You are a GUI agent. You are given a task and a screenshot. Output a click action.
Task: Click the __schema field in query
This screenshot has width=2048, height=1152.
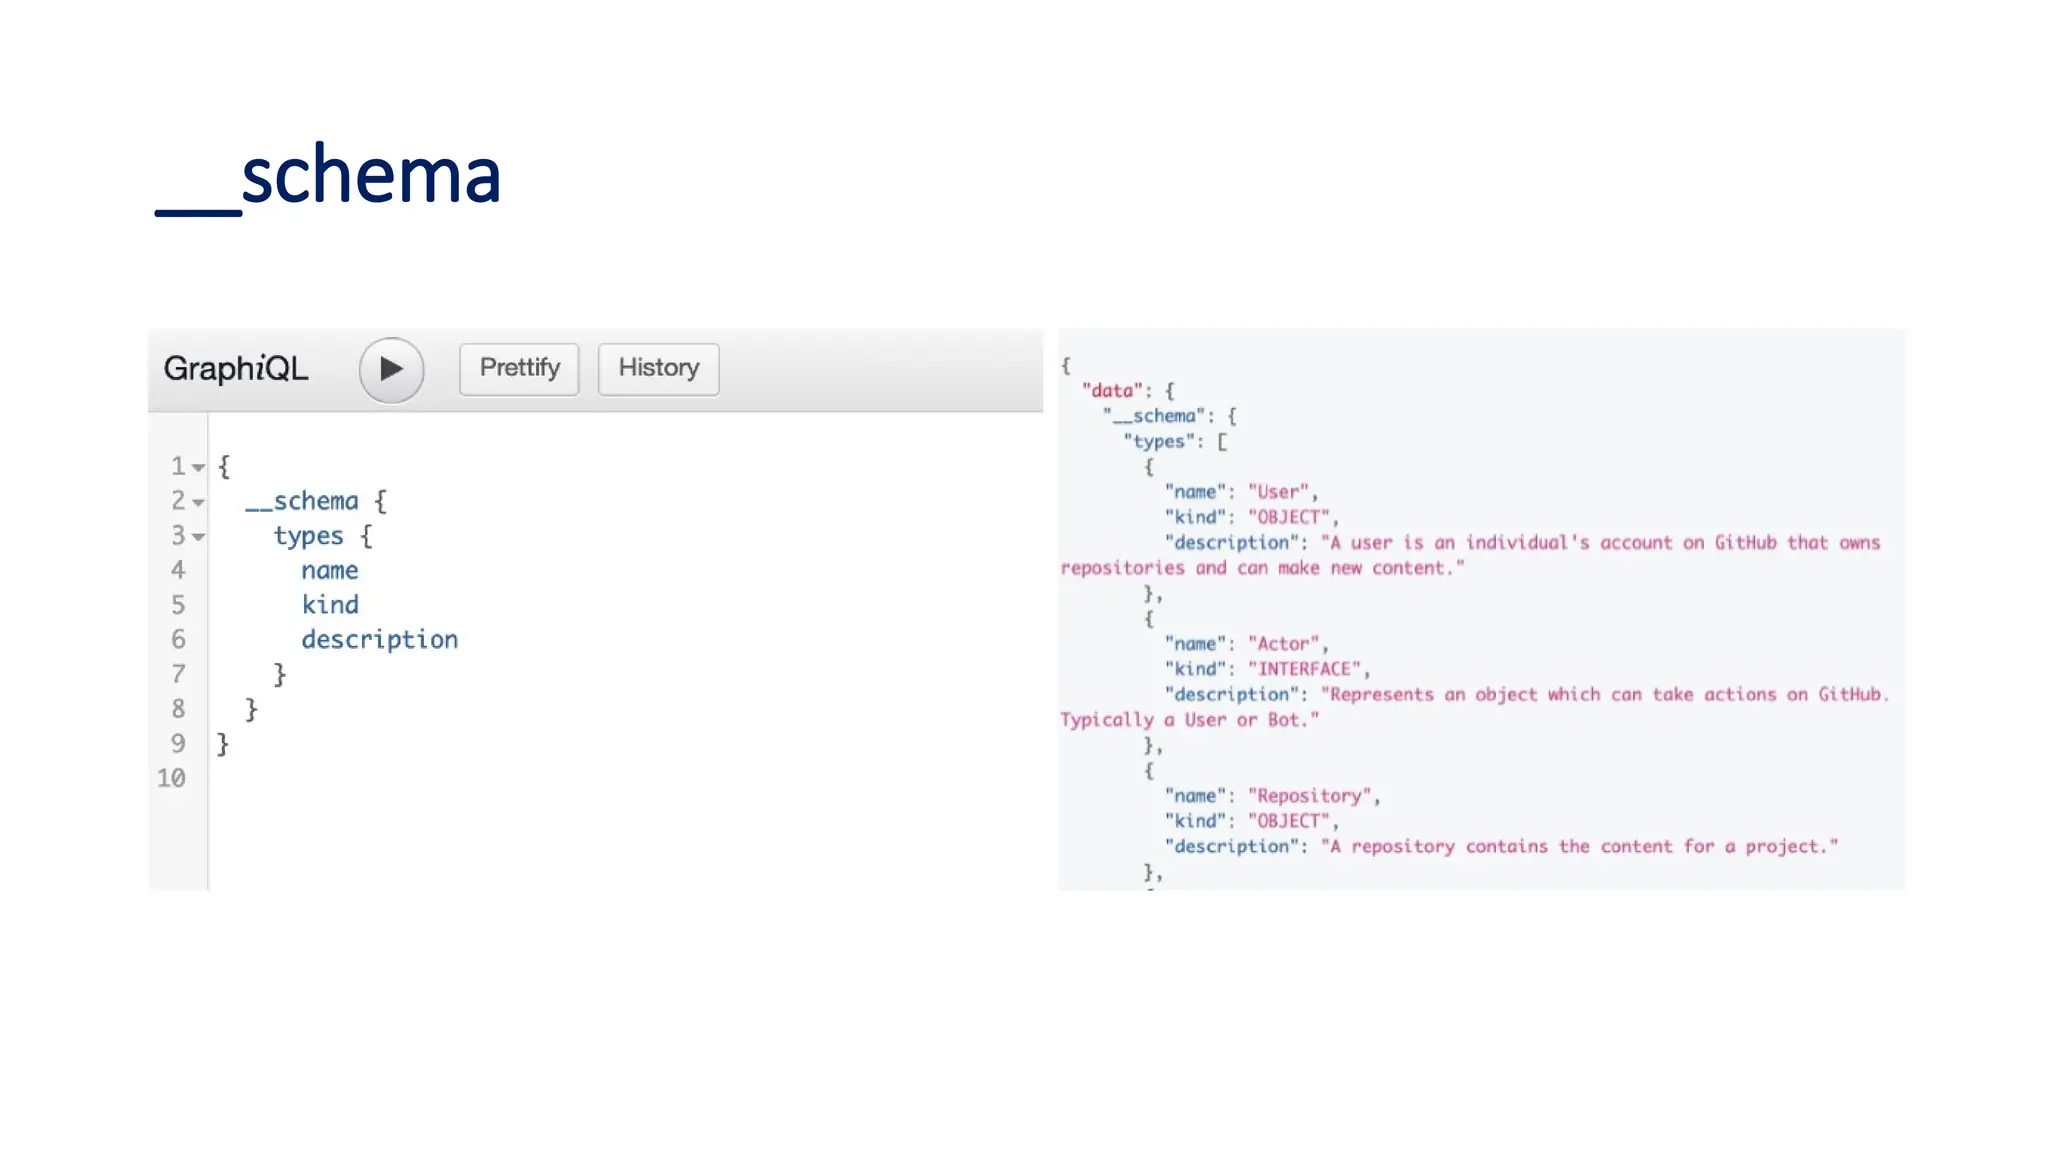point(302,501)
